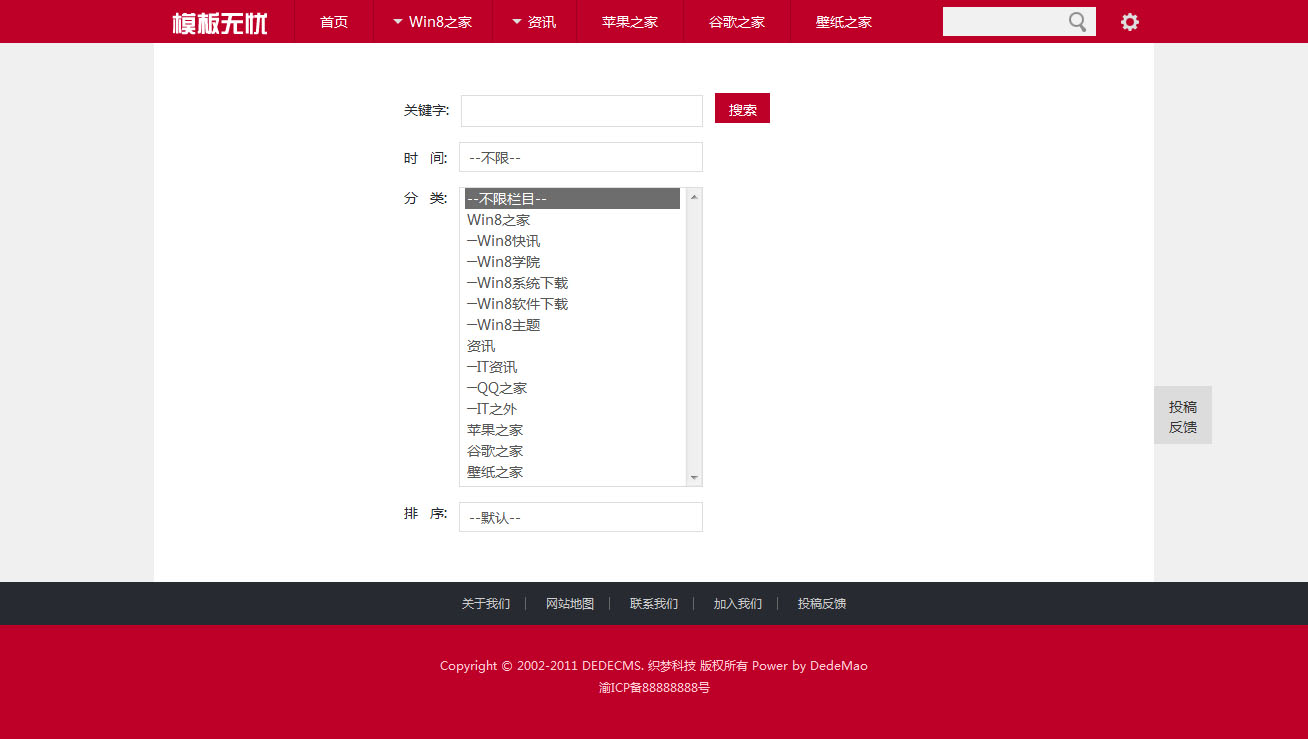Go to the 首页 menu item

click(x=334, y=22)
